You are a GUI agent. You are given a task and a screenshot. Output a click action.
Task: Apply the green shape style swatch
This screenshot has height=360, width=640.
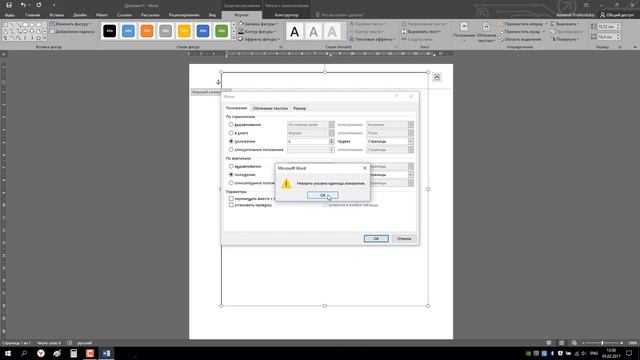pos(222,31)
